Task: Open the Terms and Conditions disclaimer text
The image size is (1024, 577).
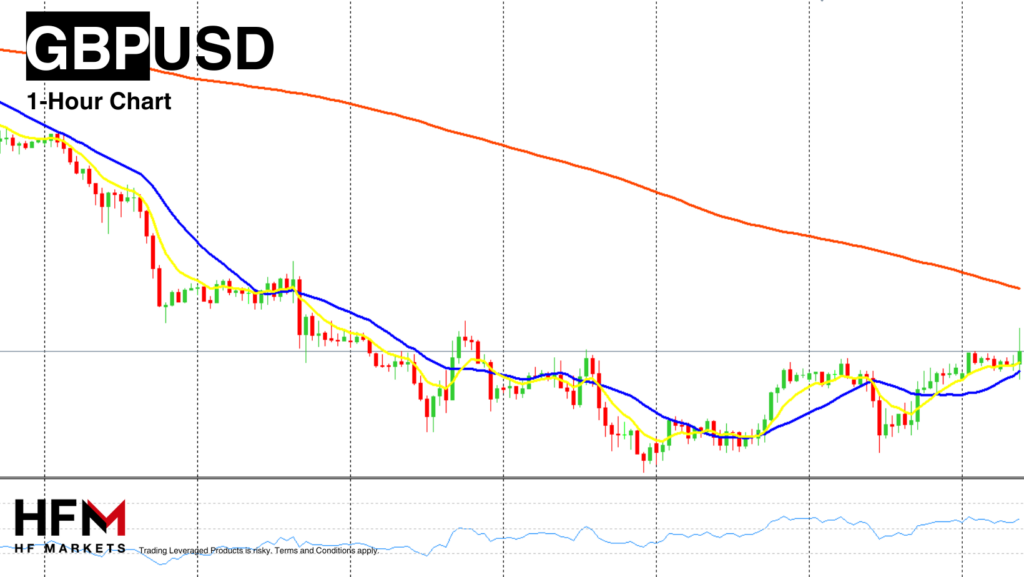Action: [258, 550]
